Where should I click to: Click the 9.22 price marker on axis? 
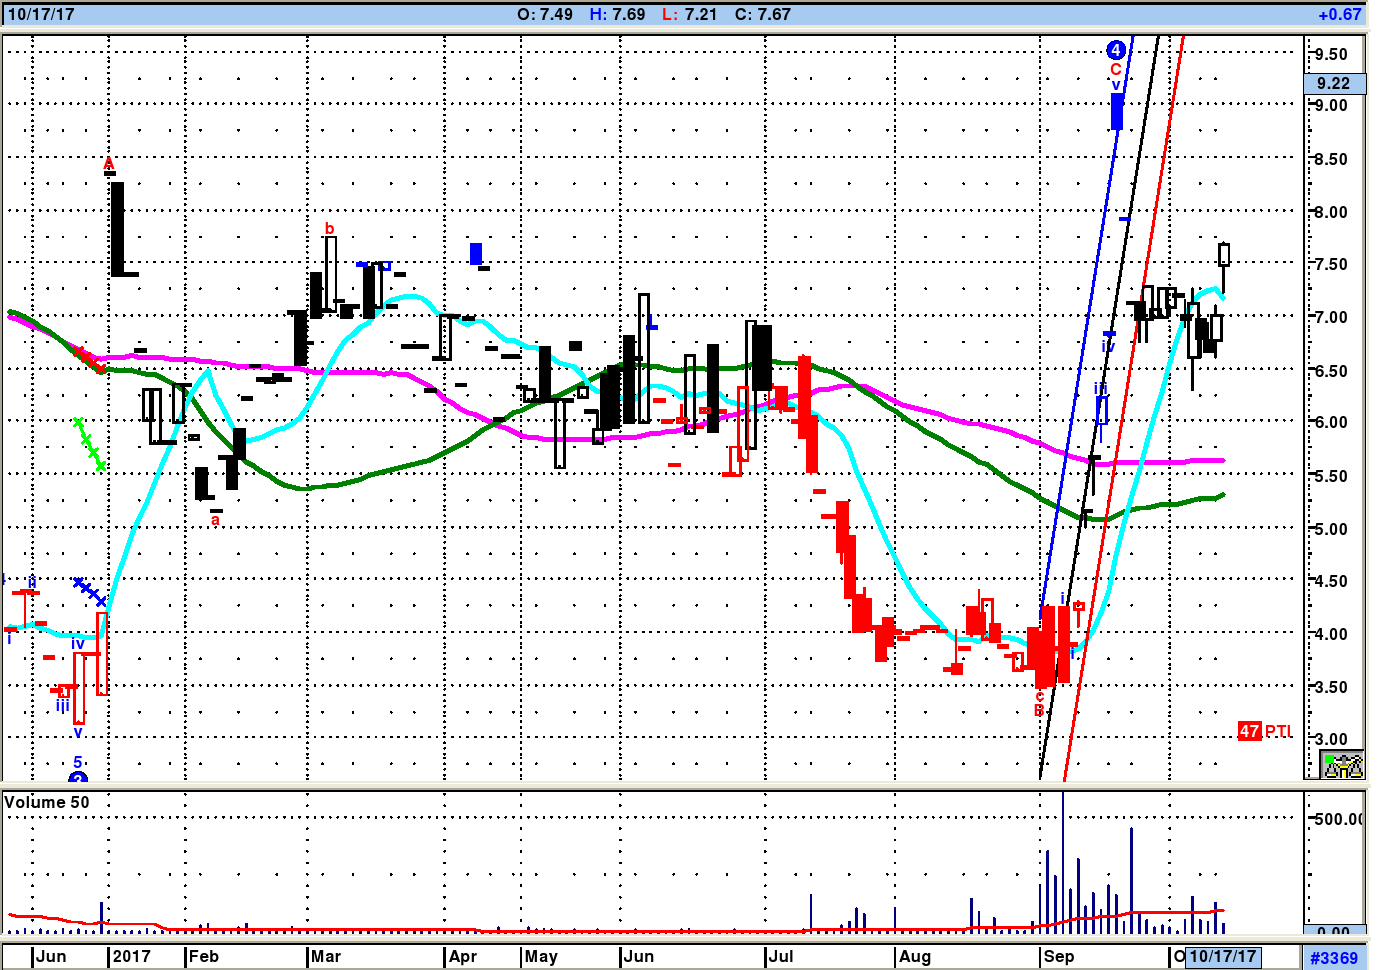(x=1333, y=84)
